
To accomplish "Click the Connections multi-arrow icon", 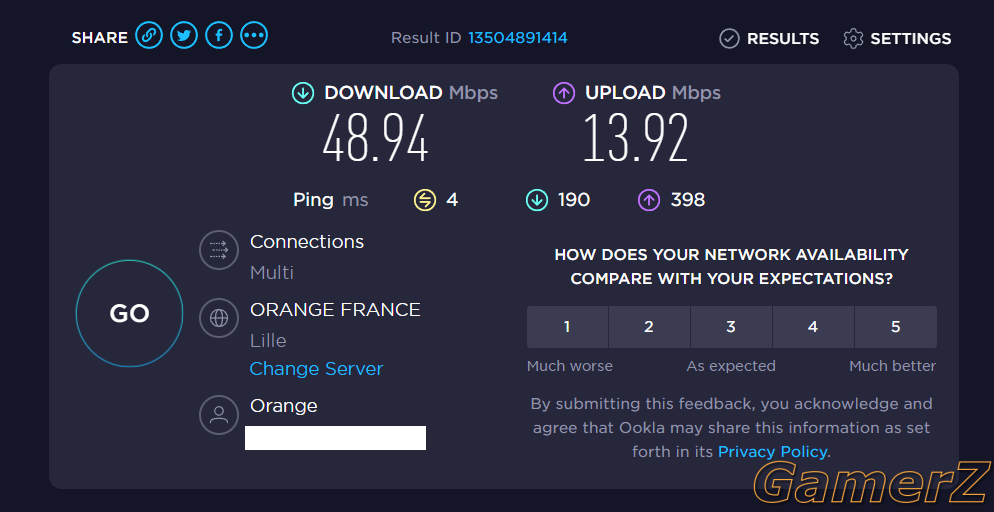I will [x=219, y=250].
